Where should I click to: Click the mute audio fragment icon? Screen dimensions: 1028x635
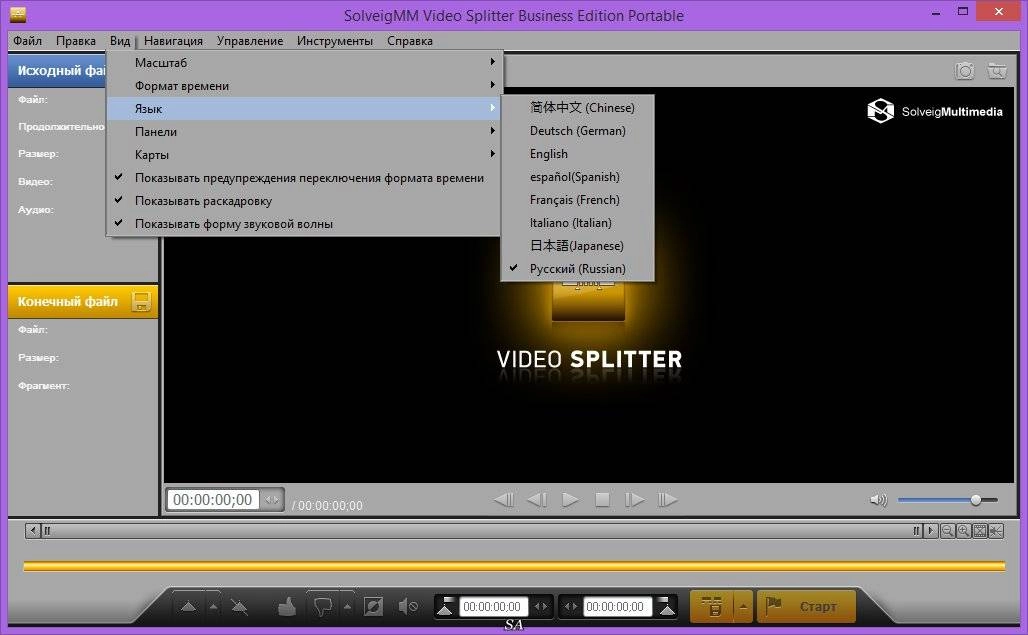[408, 607]
